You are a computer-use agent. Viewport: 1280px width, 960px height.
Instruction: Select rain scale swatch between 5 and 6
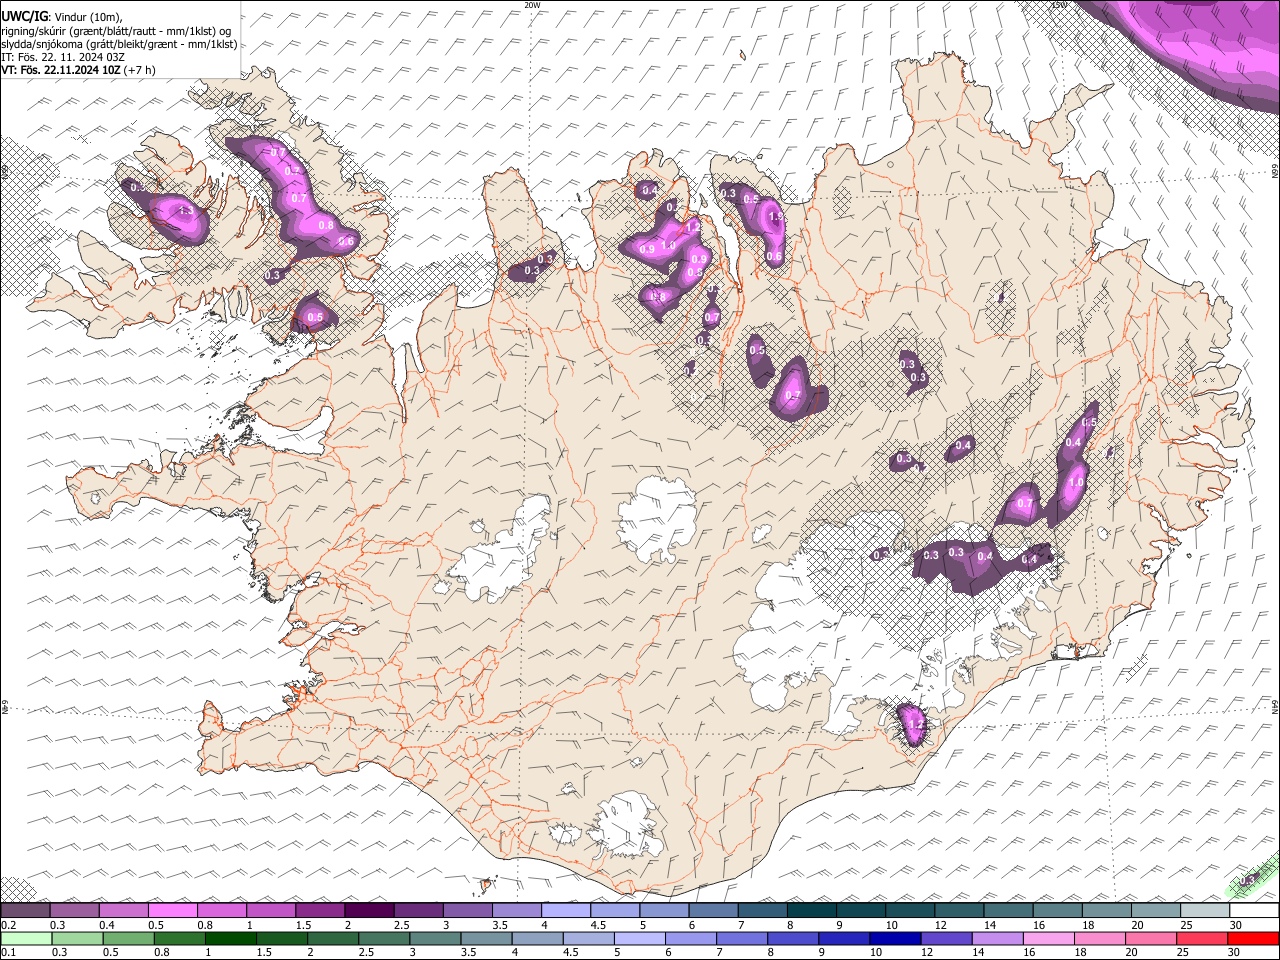[640, 938]
